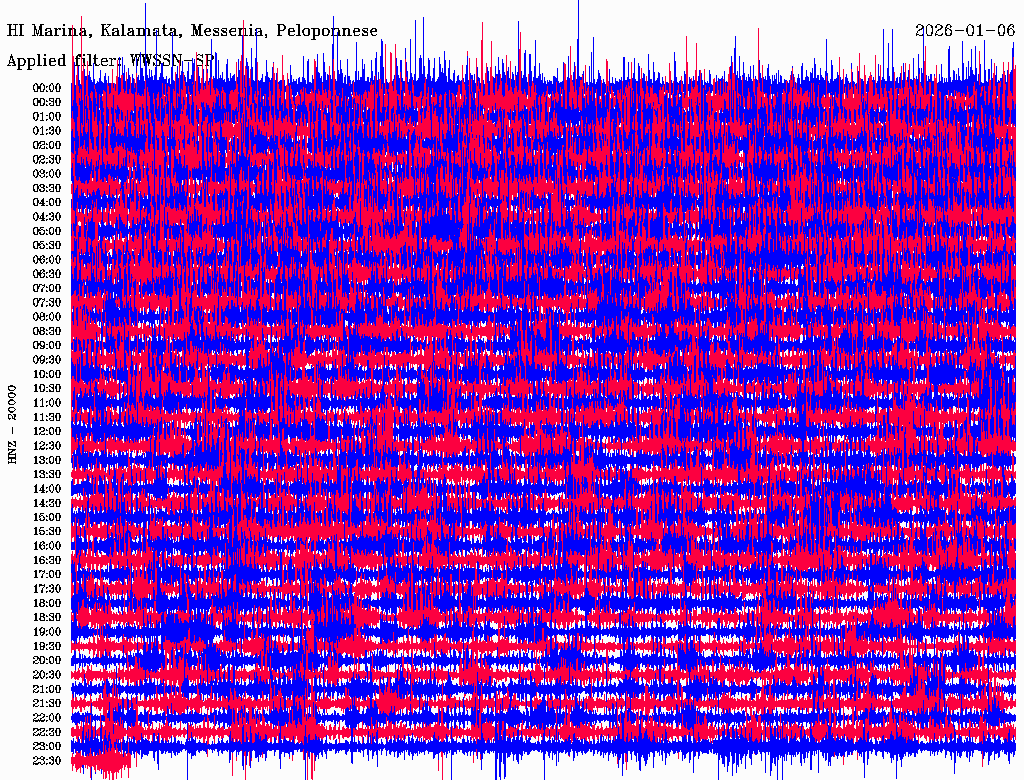Click the date label 2026-01-06
The image size is (1024, 780).
965,30
